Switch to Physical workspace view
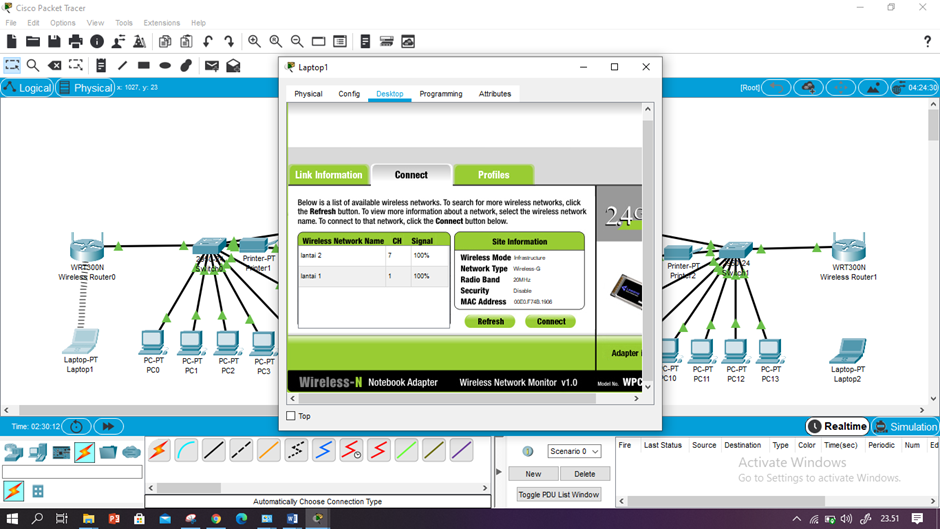Viewport: 940px width, 529px height. [85, 88]
